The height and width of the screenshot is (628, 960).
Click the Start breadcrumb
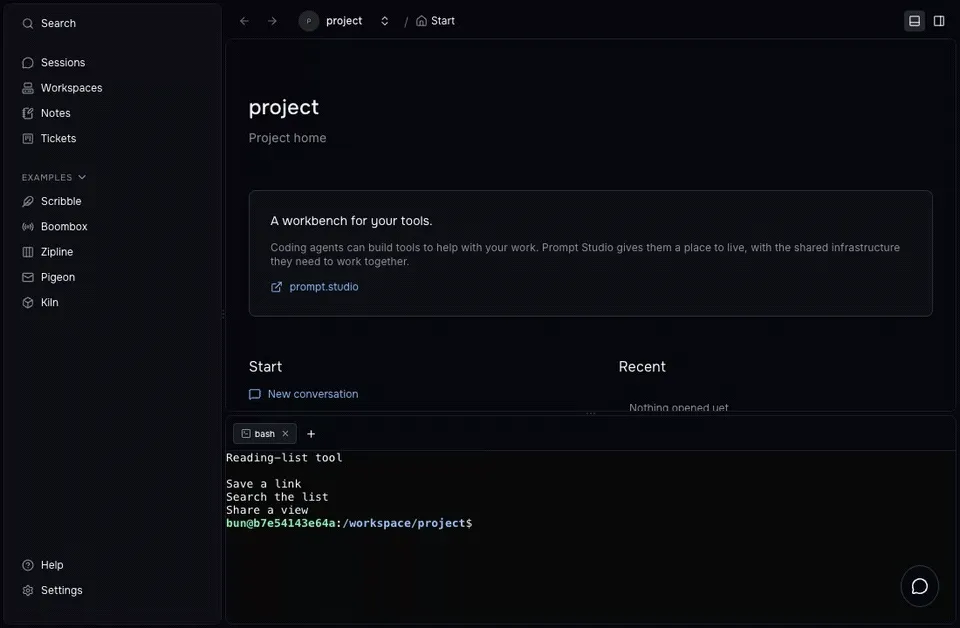[x=435, y=21]
